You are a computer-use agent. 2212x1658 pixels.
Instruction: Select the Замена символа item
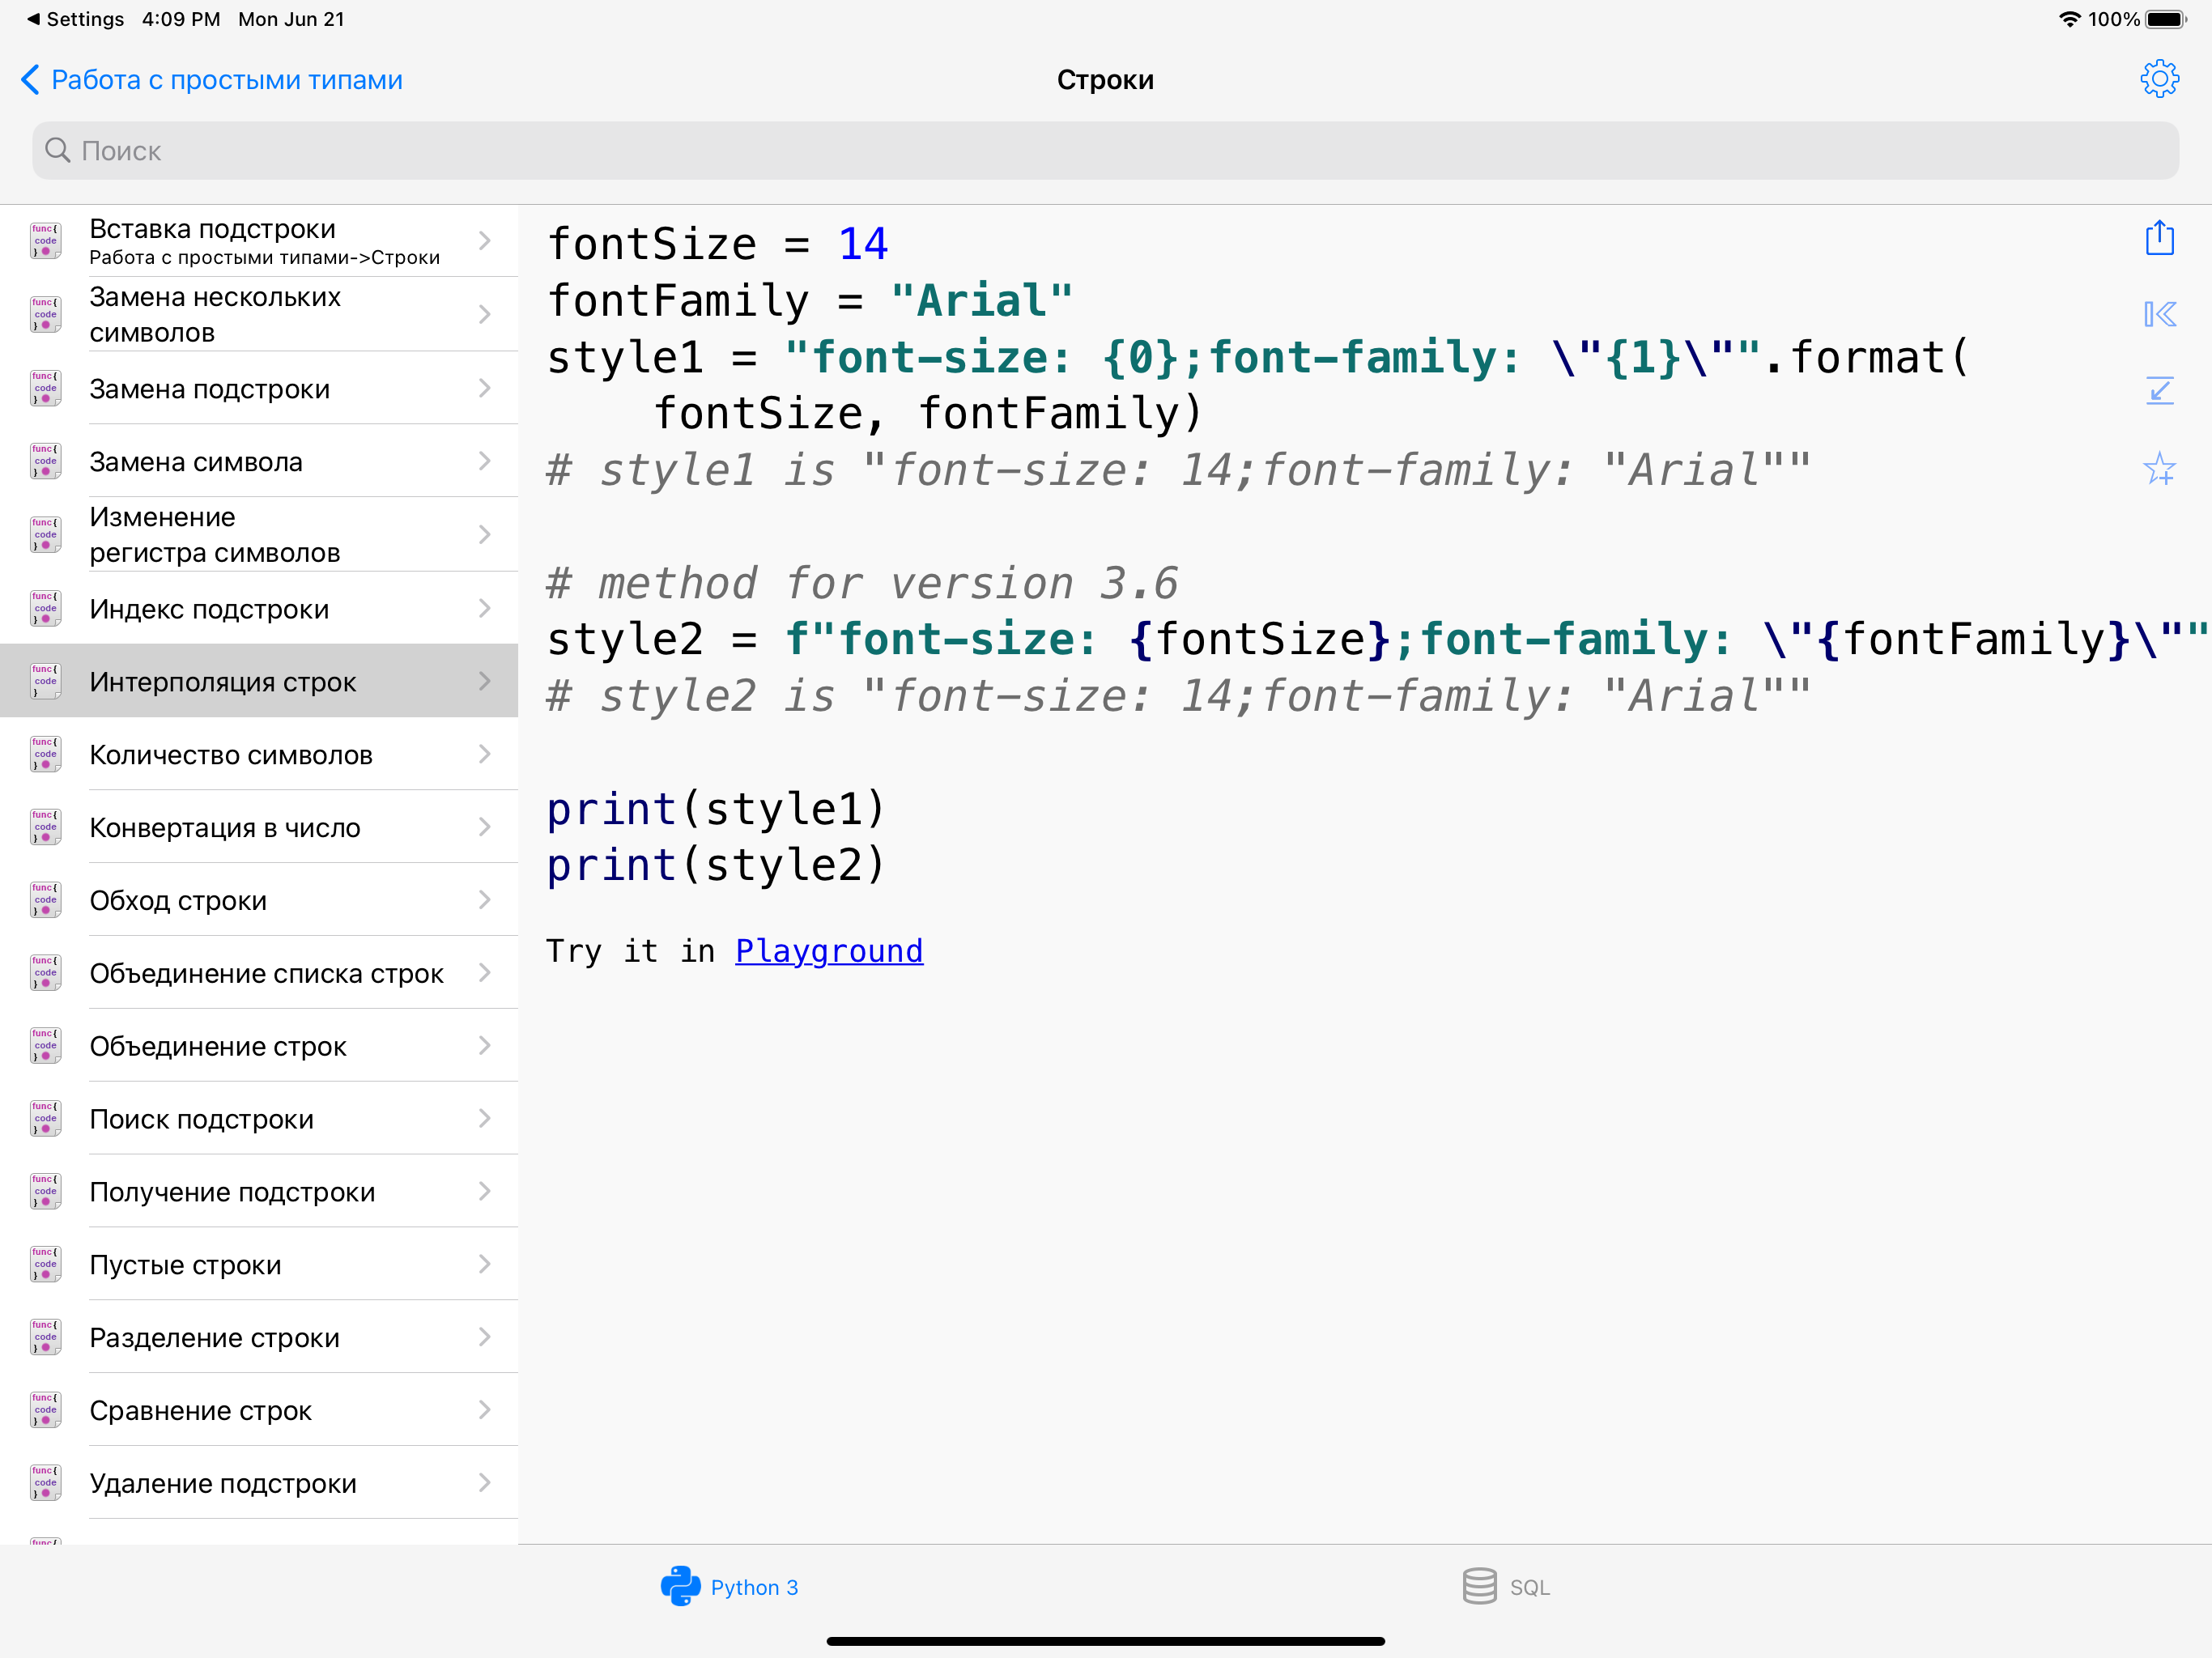[259, 461]
